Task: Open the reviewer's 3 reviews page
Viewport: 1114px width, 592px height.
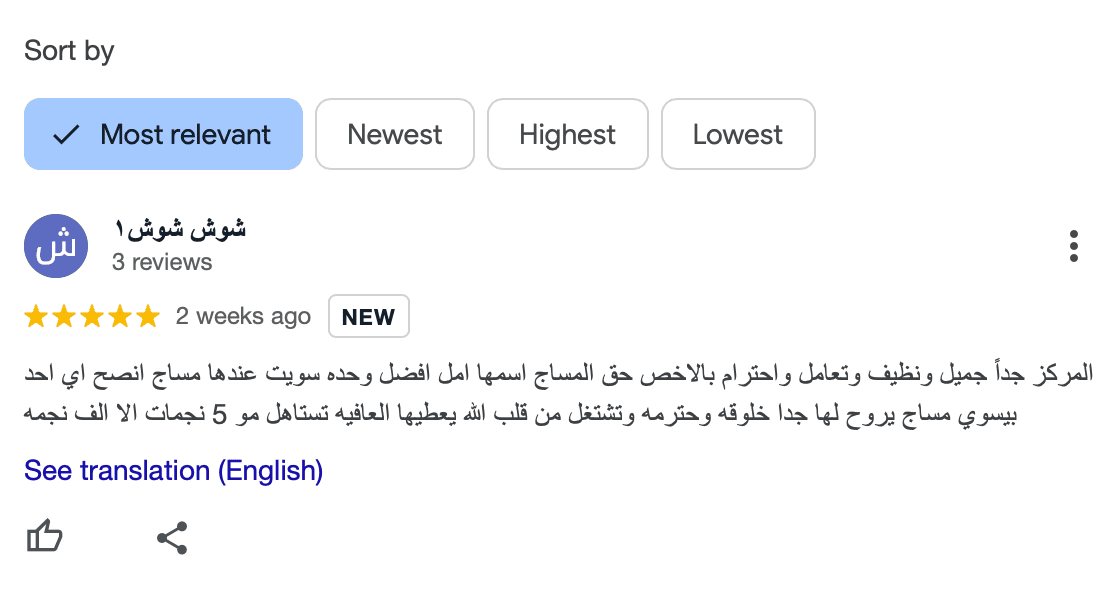Action: (164, 262)
